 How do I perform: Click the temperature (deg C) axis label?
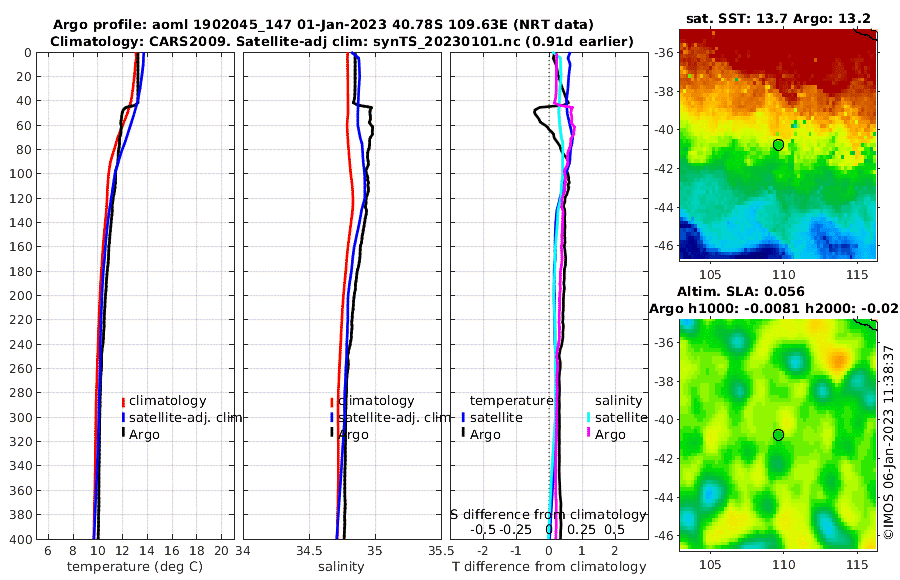(135, 567)
